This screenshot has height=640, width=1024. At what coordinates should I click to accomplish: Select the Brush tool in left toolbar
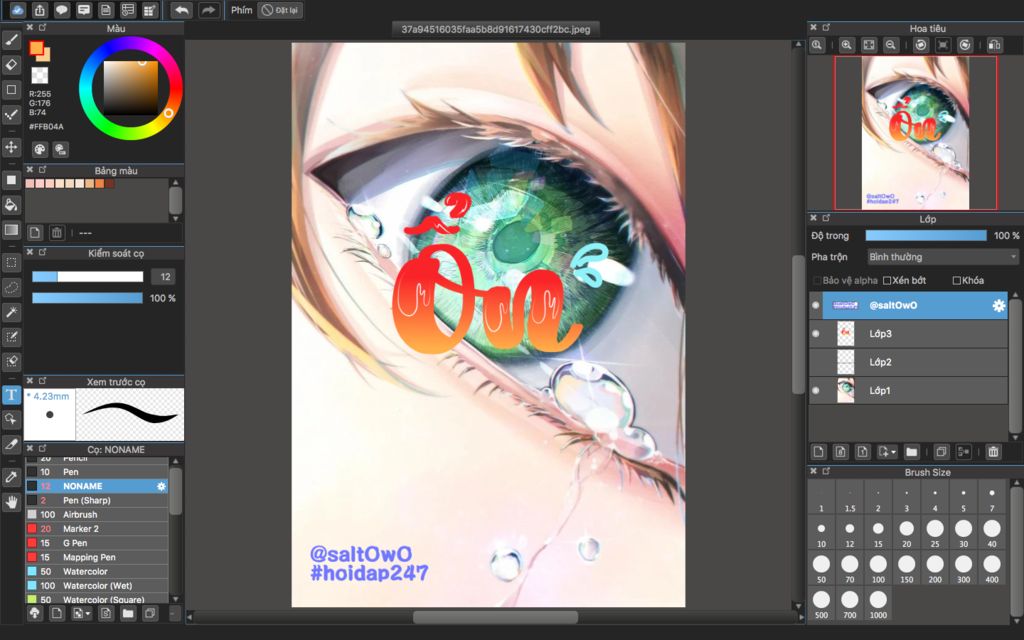tap(11, 40)
